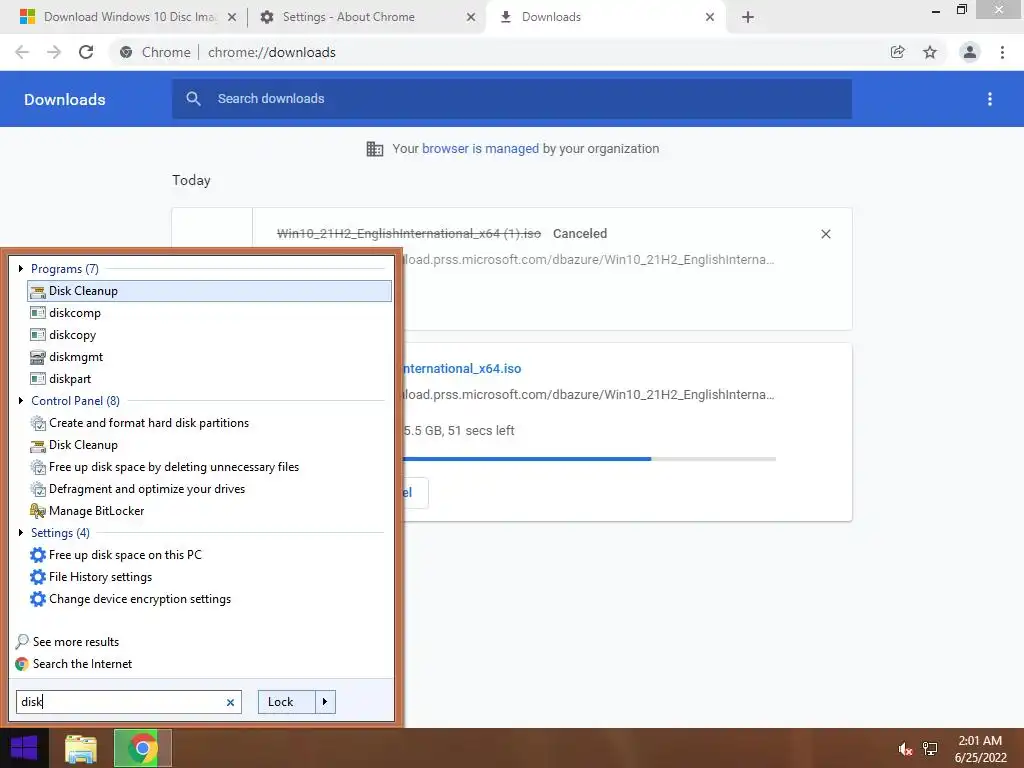Image resolution: width=1024 pixels, height=768 pixels.
Task: Bookmark this page with the star icon
Action: tap(930, 52)
